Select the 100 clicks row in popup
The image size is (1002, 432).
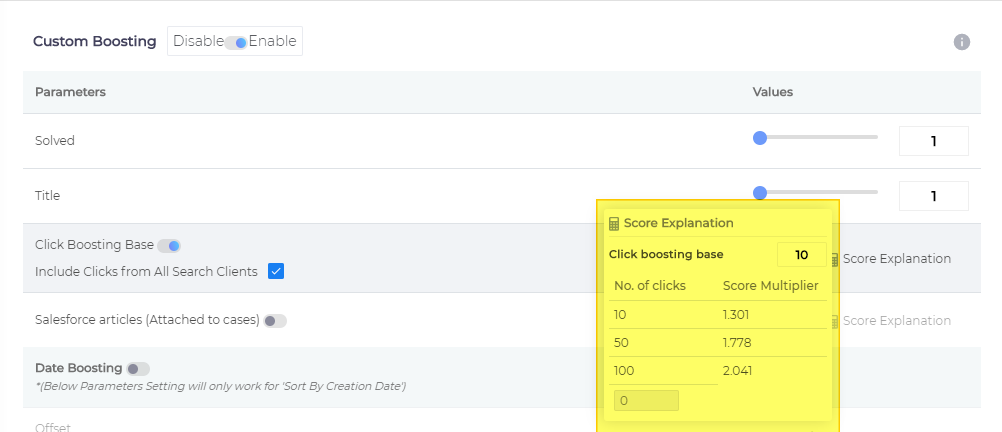(x=717, y=370)
